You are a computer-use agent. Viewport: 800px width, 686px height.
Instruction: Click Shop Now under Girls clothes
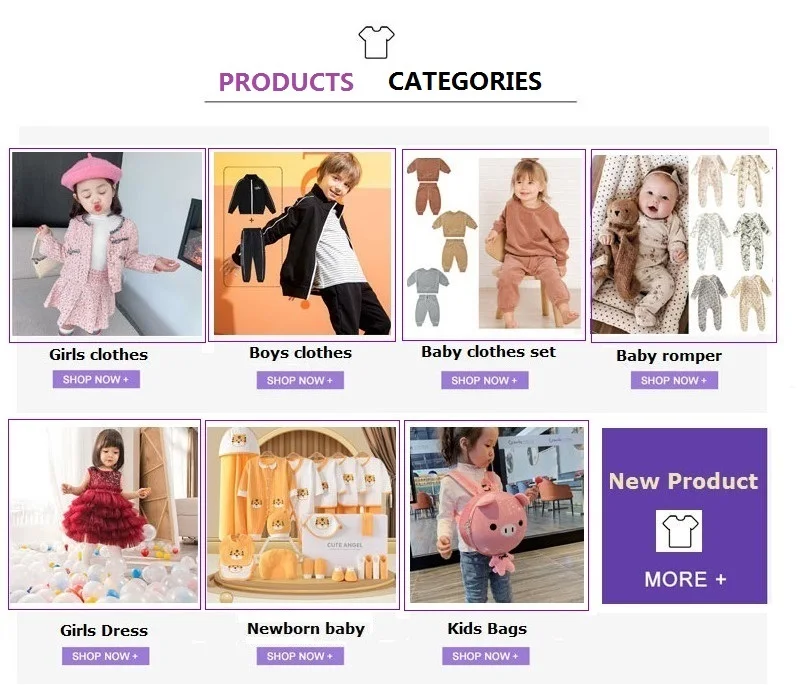pos(96,379)
